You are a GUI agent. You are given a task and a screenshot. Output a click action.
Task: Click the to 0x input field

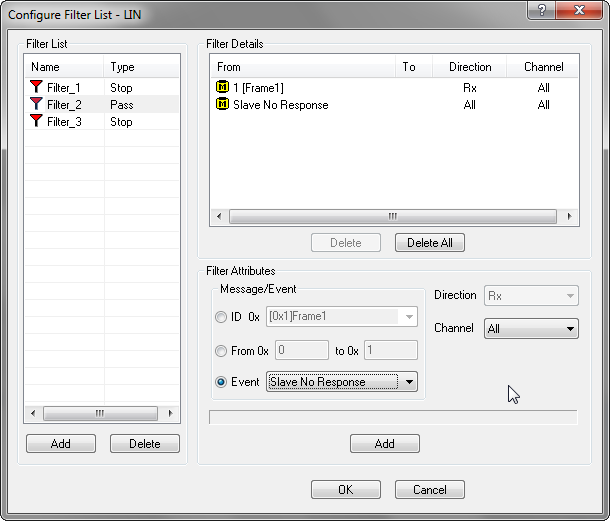click(x=391, y=350)
